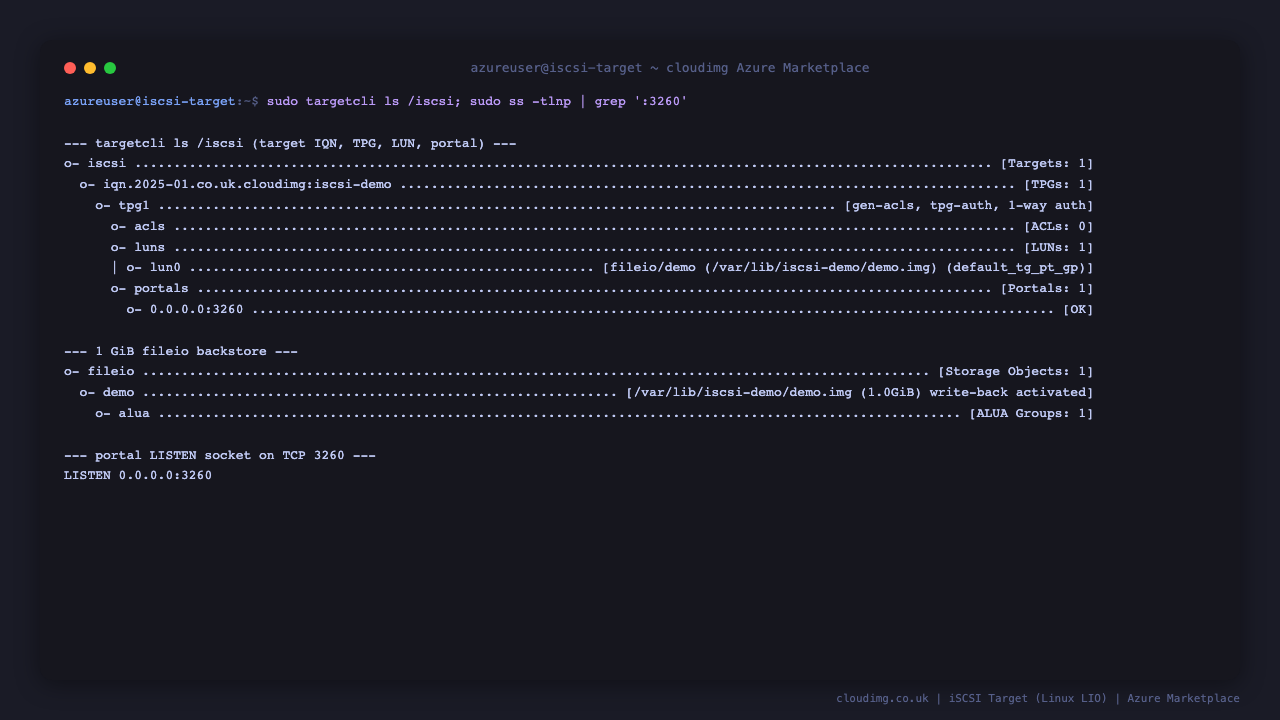Click the grep ':3260' part of the command

tap(641, 101)
